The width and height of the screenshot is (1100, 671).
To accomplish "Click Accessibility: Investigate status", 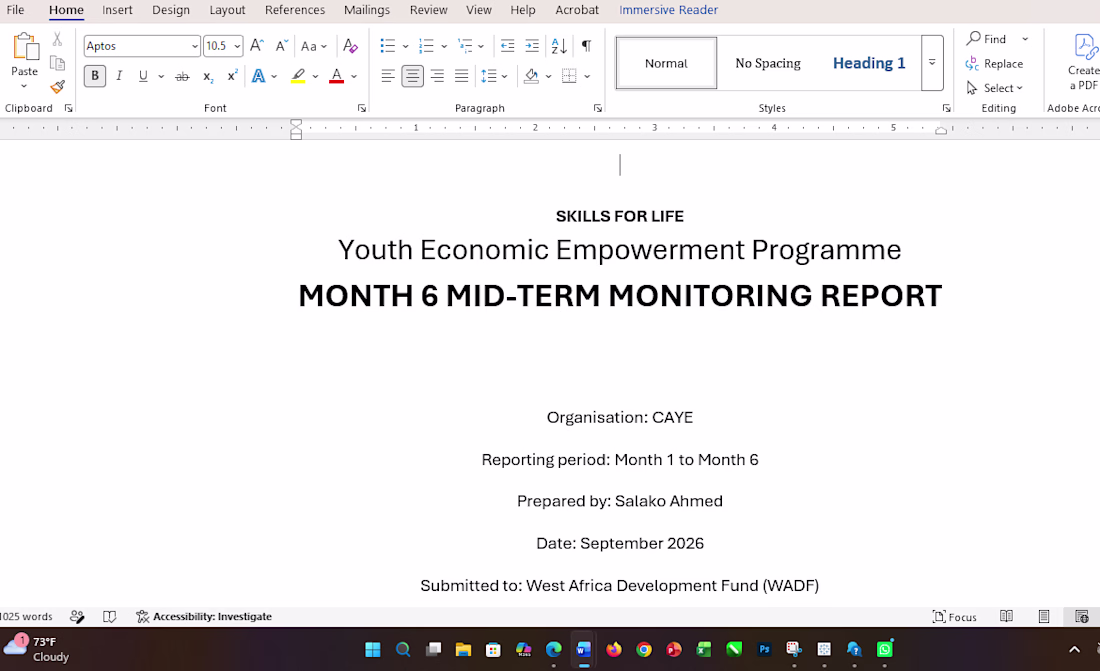I will coord(204,616).
